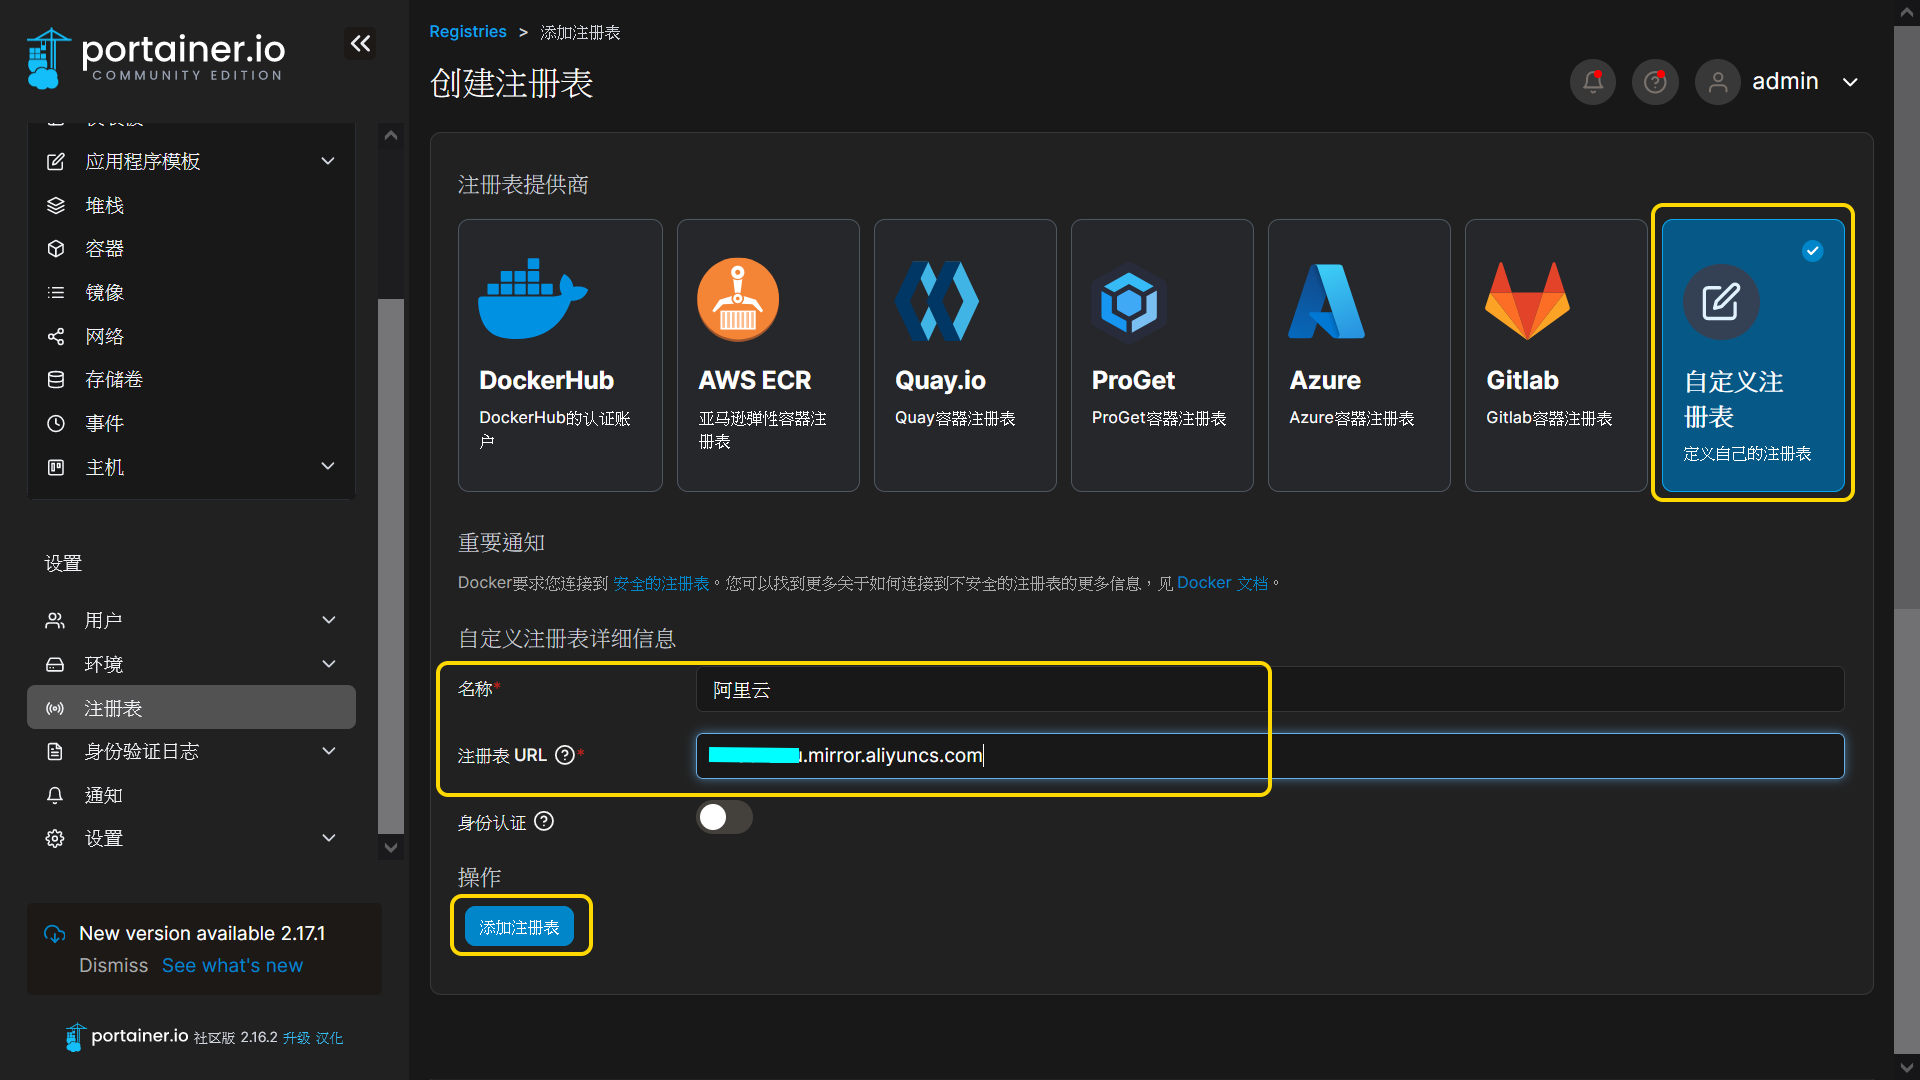Select the Azure provider card
1920x1080 pixels.
(x=1359, y=355)
